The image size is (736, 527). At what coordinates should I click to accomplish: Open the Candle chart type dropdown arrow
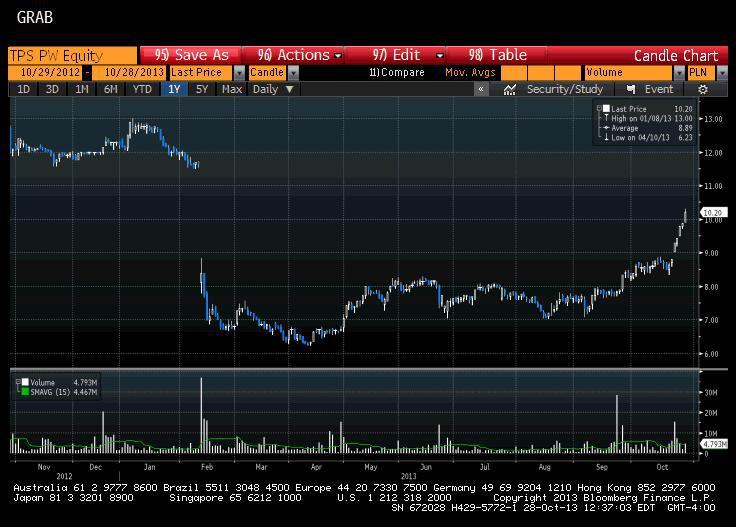pos(293,73)
